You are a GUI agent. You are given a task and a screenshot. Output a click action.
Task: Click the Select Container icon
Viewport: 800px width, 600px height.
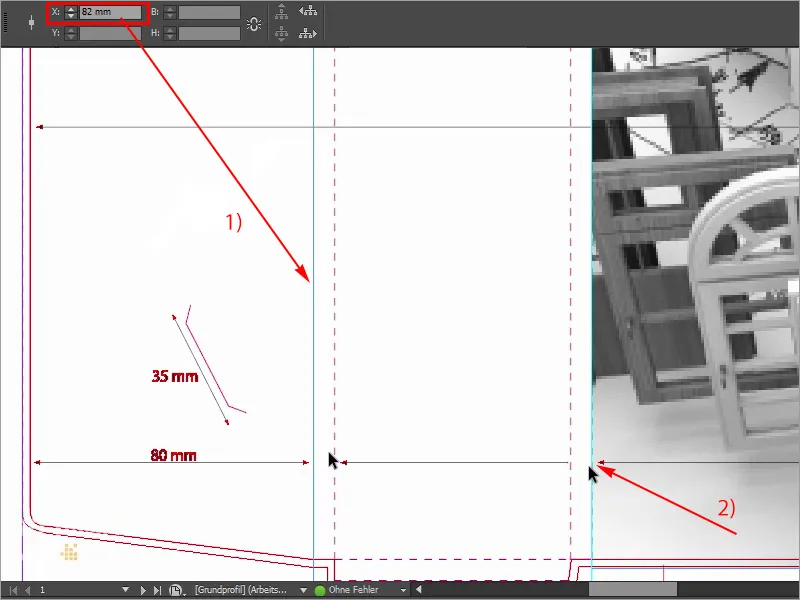tap(282, 11)
